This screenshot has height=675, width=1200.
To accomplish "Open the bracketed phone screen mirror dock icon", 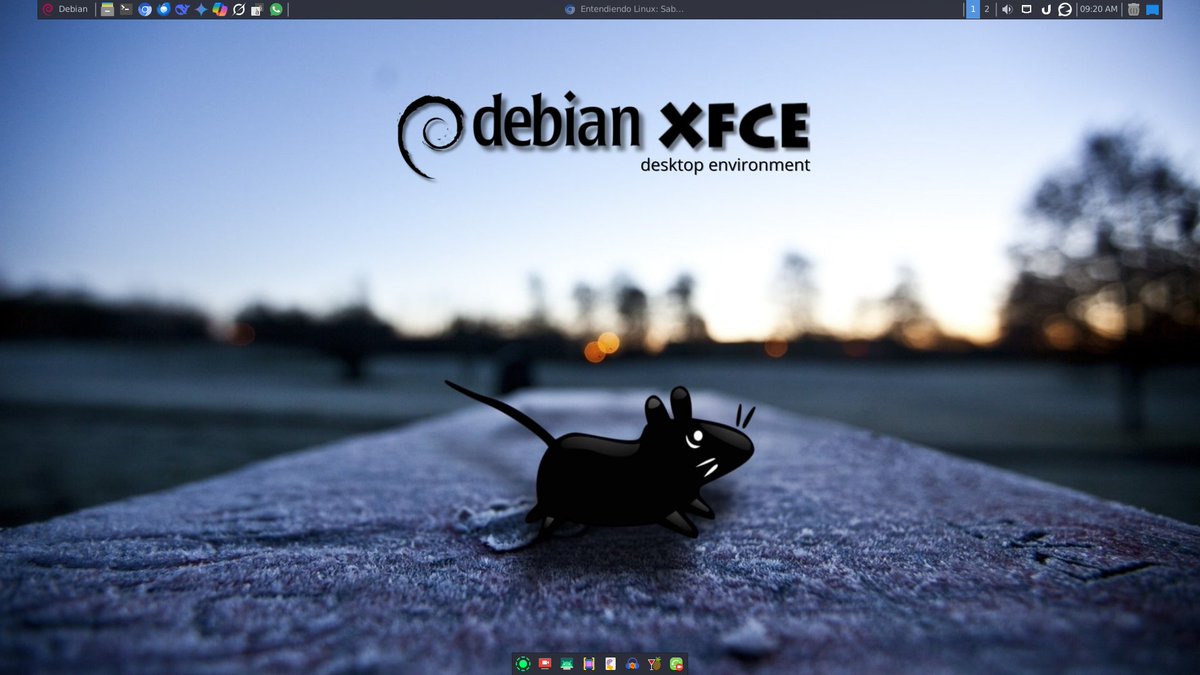I will click(589, 663).
